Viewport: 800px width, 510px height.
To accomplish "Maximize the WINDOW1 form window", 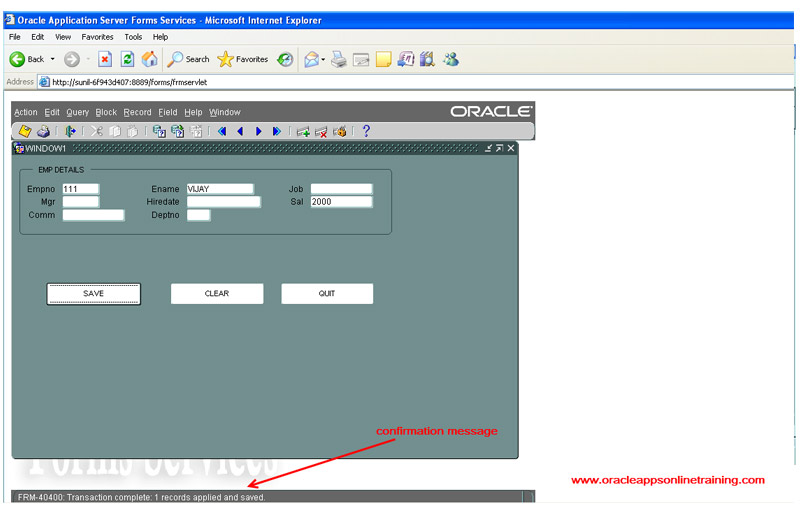I will [x=499, y=148].
